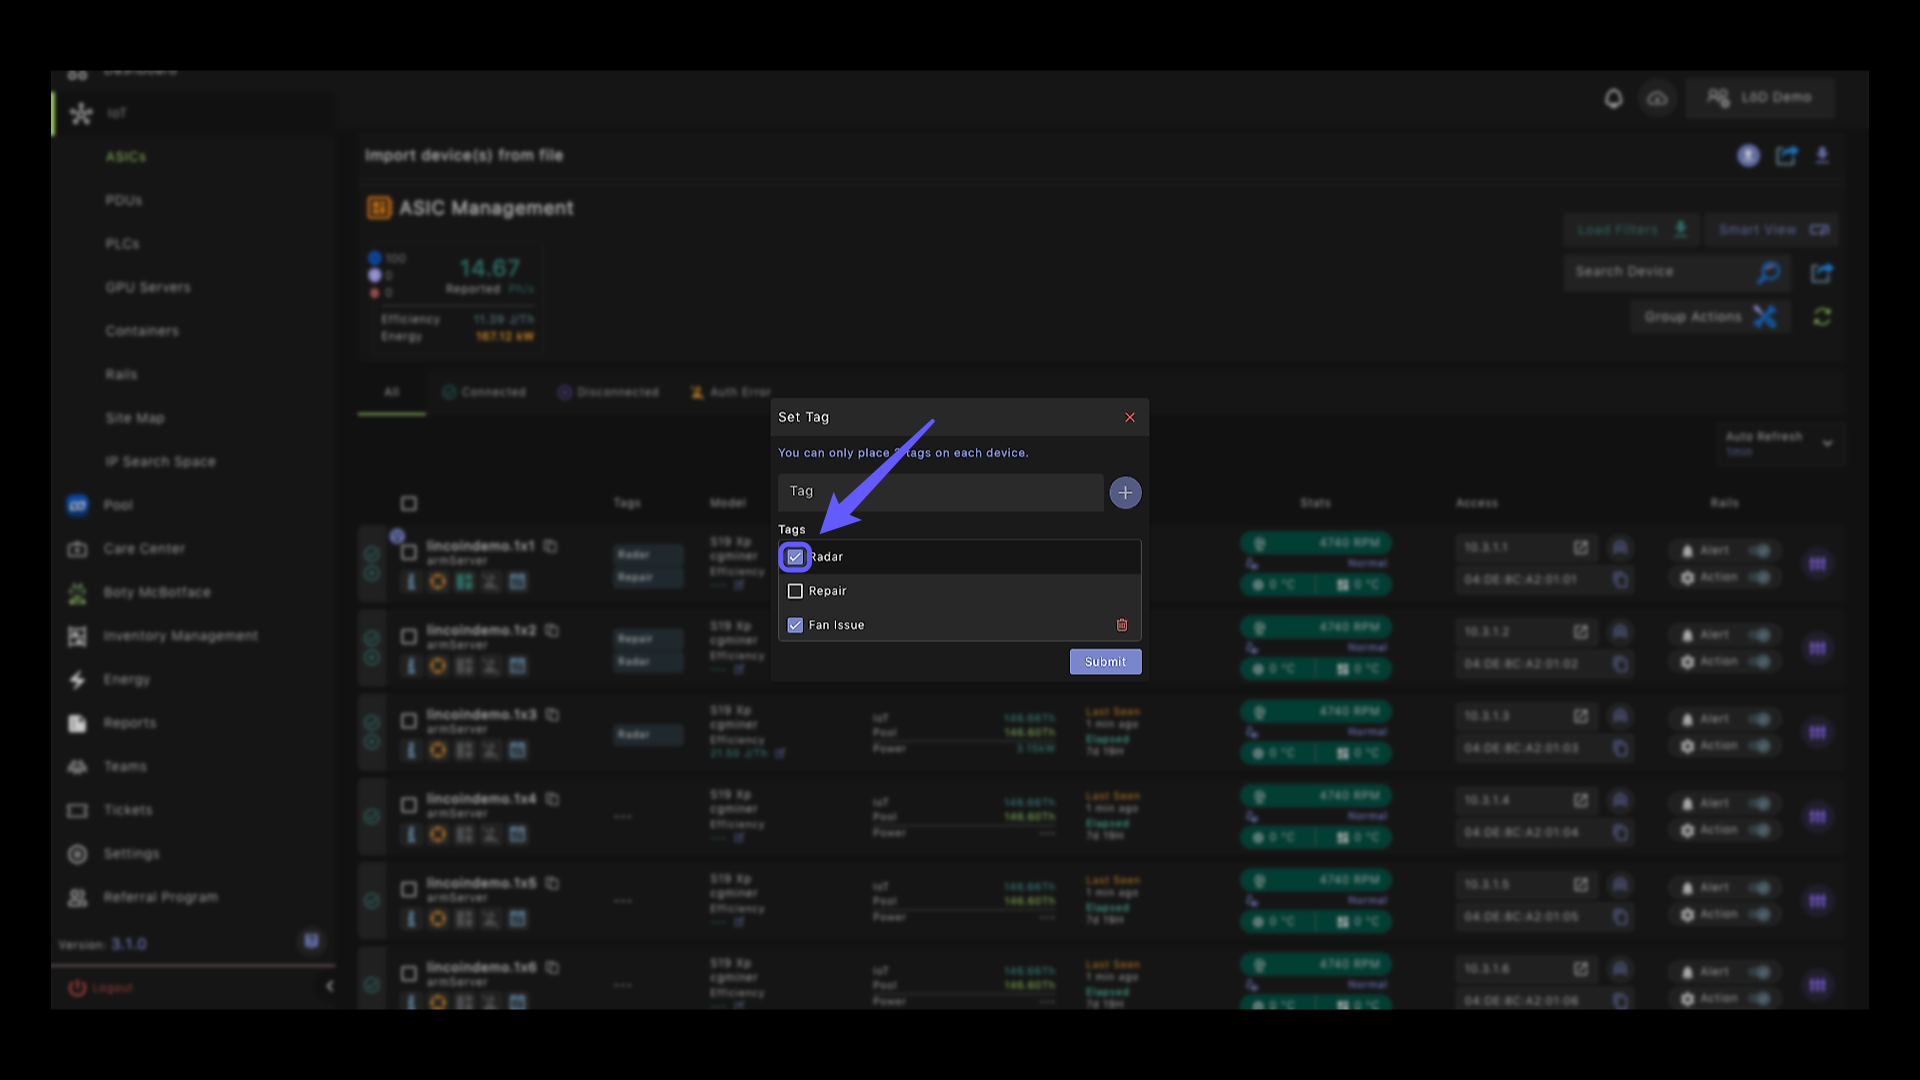This screenshot has width=1920, height=1080.
Task: Check the Repair tag checkbox
Action: [795, 591]
